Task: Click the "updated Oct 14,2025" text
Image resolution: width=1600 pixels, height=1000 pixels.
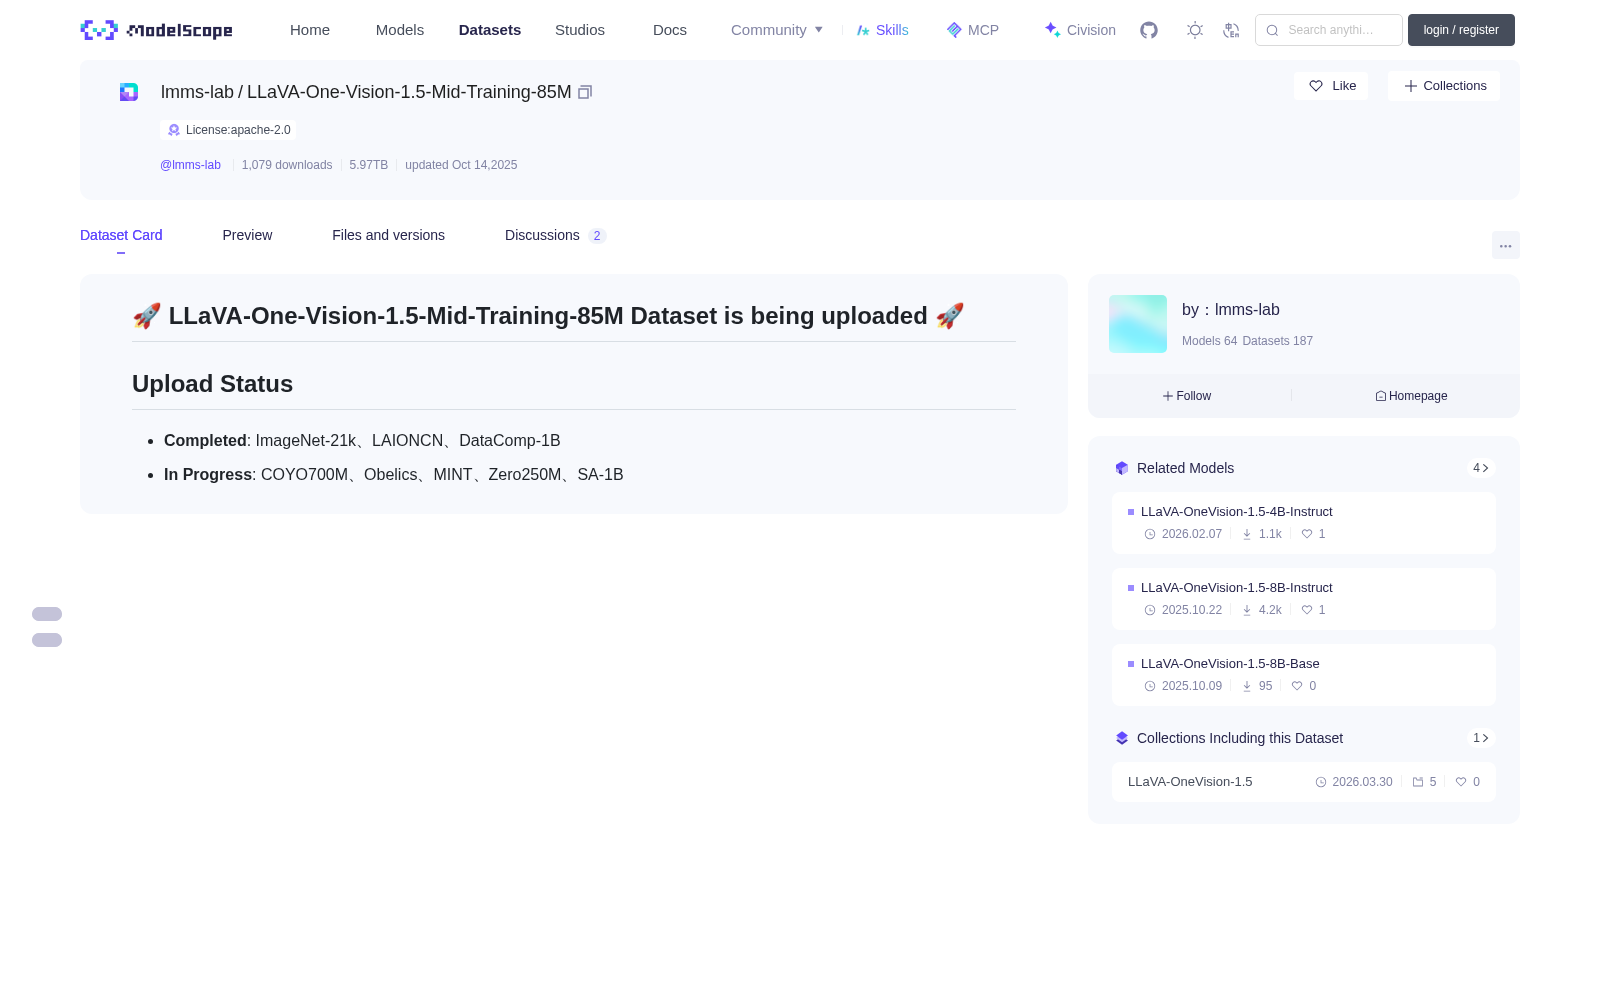Action: [x=461, y=165]
